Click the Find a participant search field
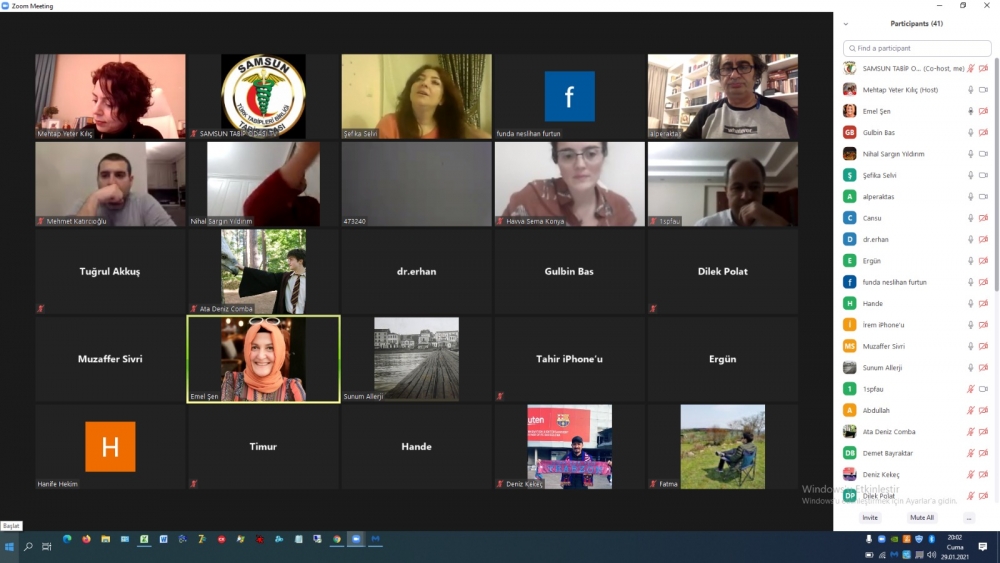The width and height of the screenshot is (1000, 563). click(917, 48)
